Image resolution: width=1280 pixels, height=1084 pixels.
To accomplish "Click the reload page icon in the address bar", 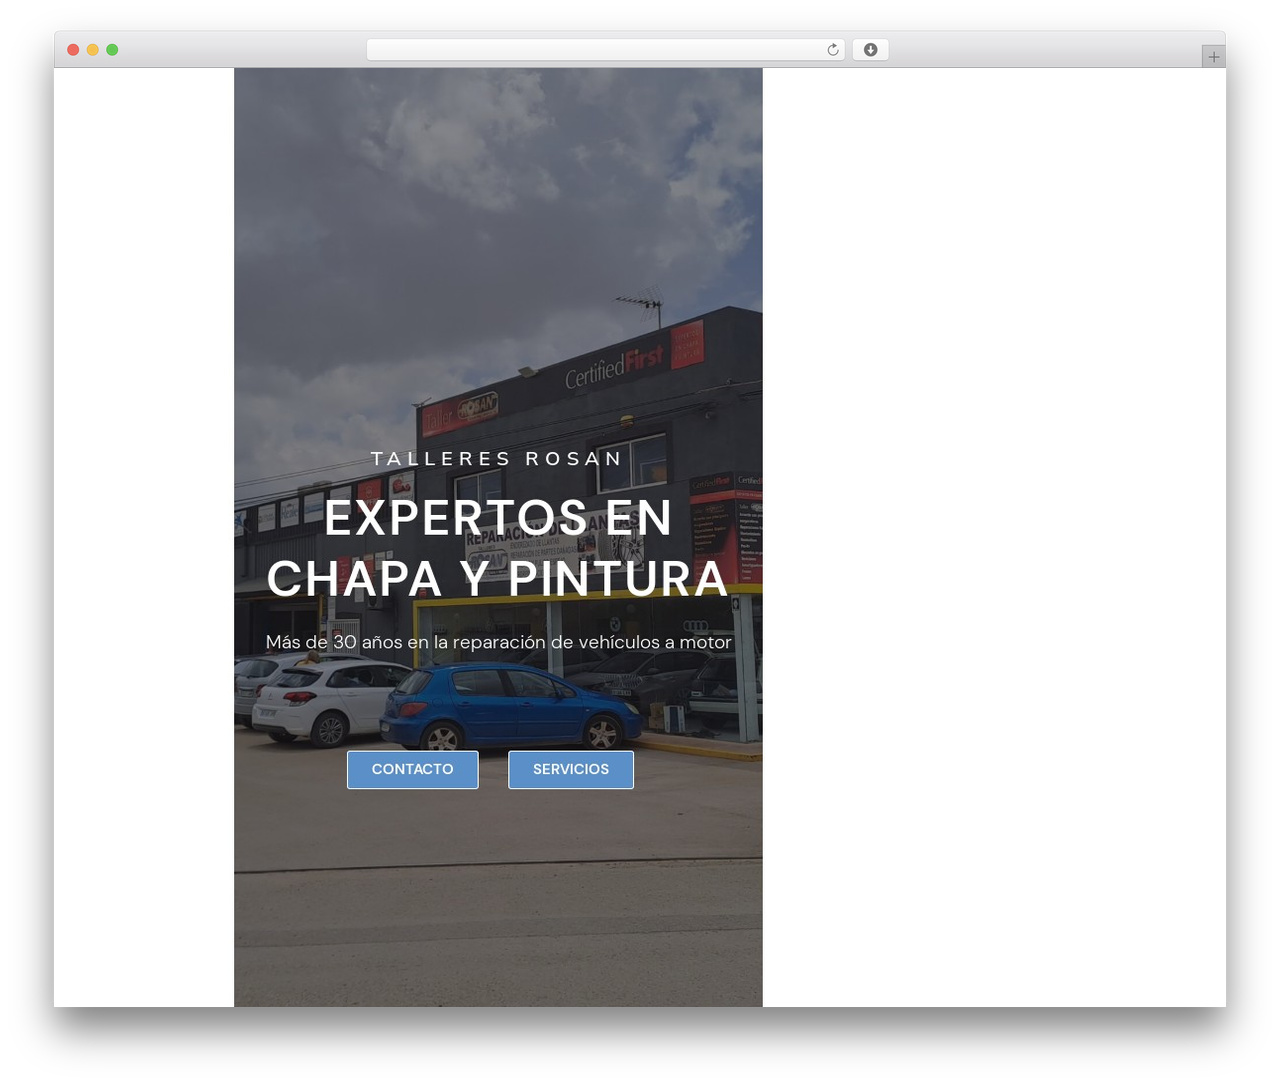I will 833,50.
